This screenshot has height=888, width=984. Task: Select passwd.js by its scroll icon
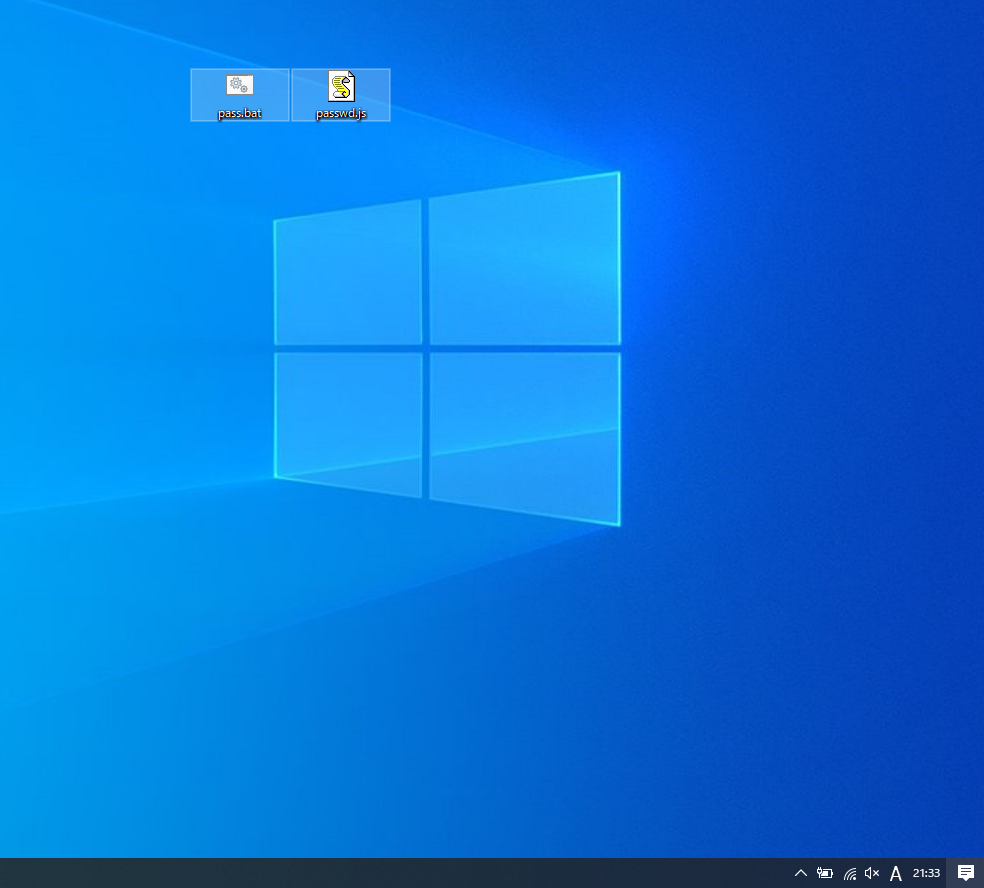340,86
